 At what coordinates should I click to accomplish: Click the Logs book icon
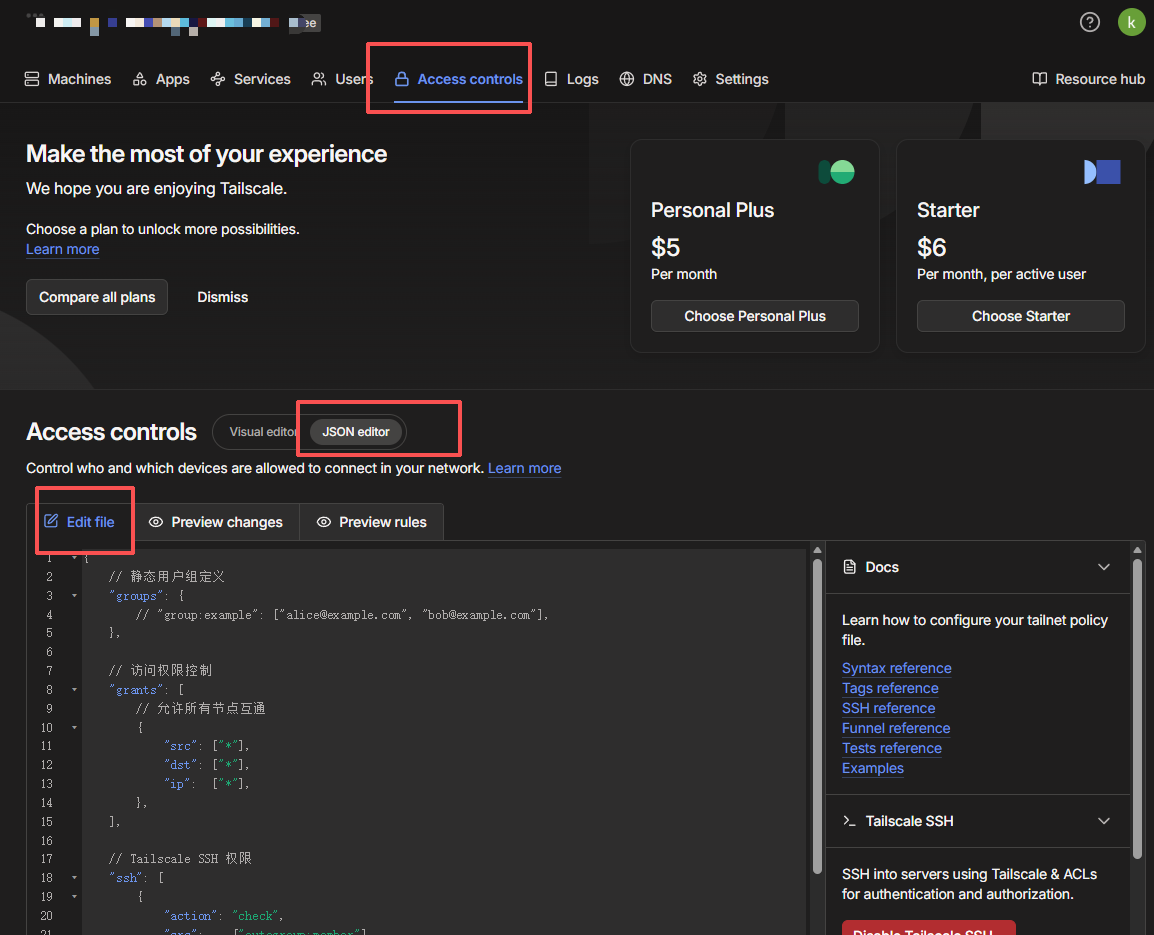click(x=551, y=79)
